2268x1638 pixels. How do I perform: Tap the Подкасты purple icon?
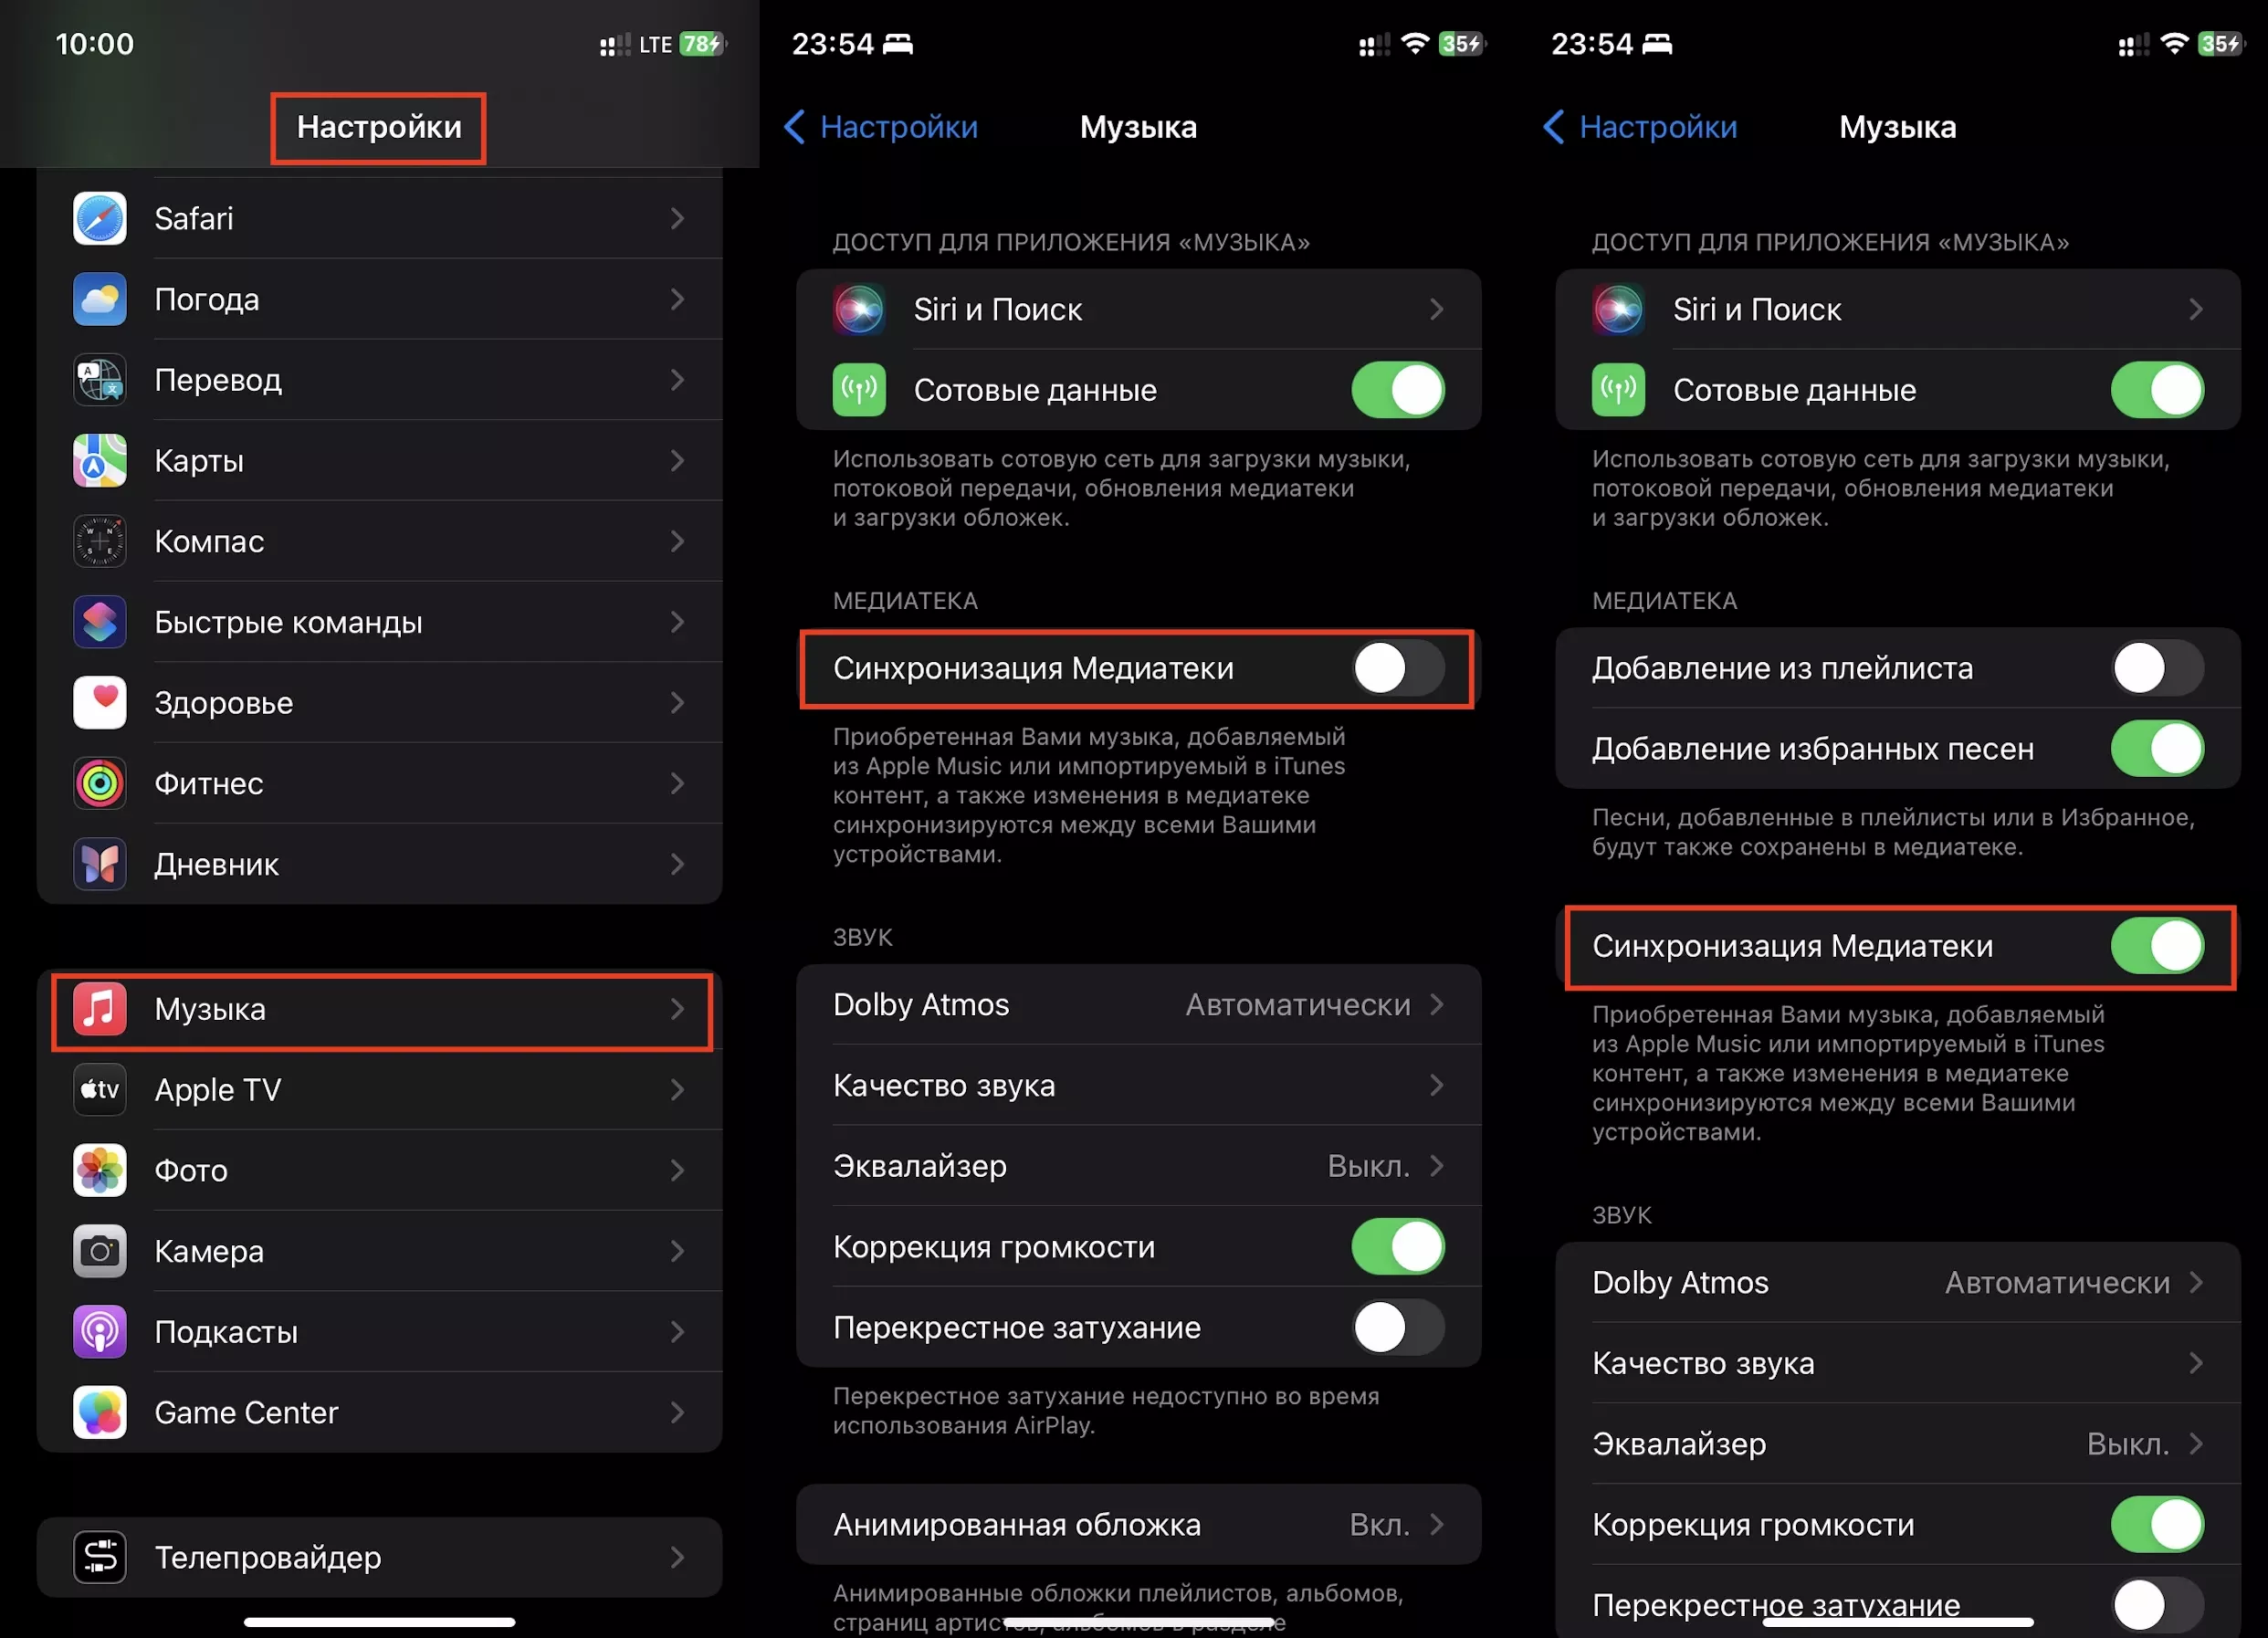tap(99, 1331)
